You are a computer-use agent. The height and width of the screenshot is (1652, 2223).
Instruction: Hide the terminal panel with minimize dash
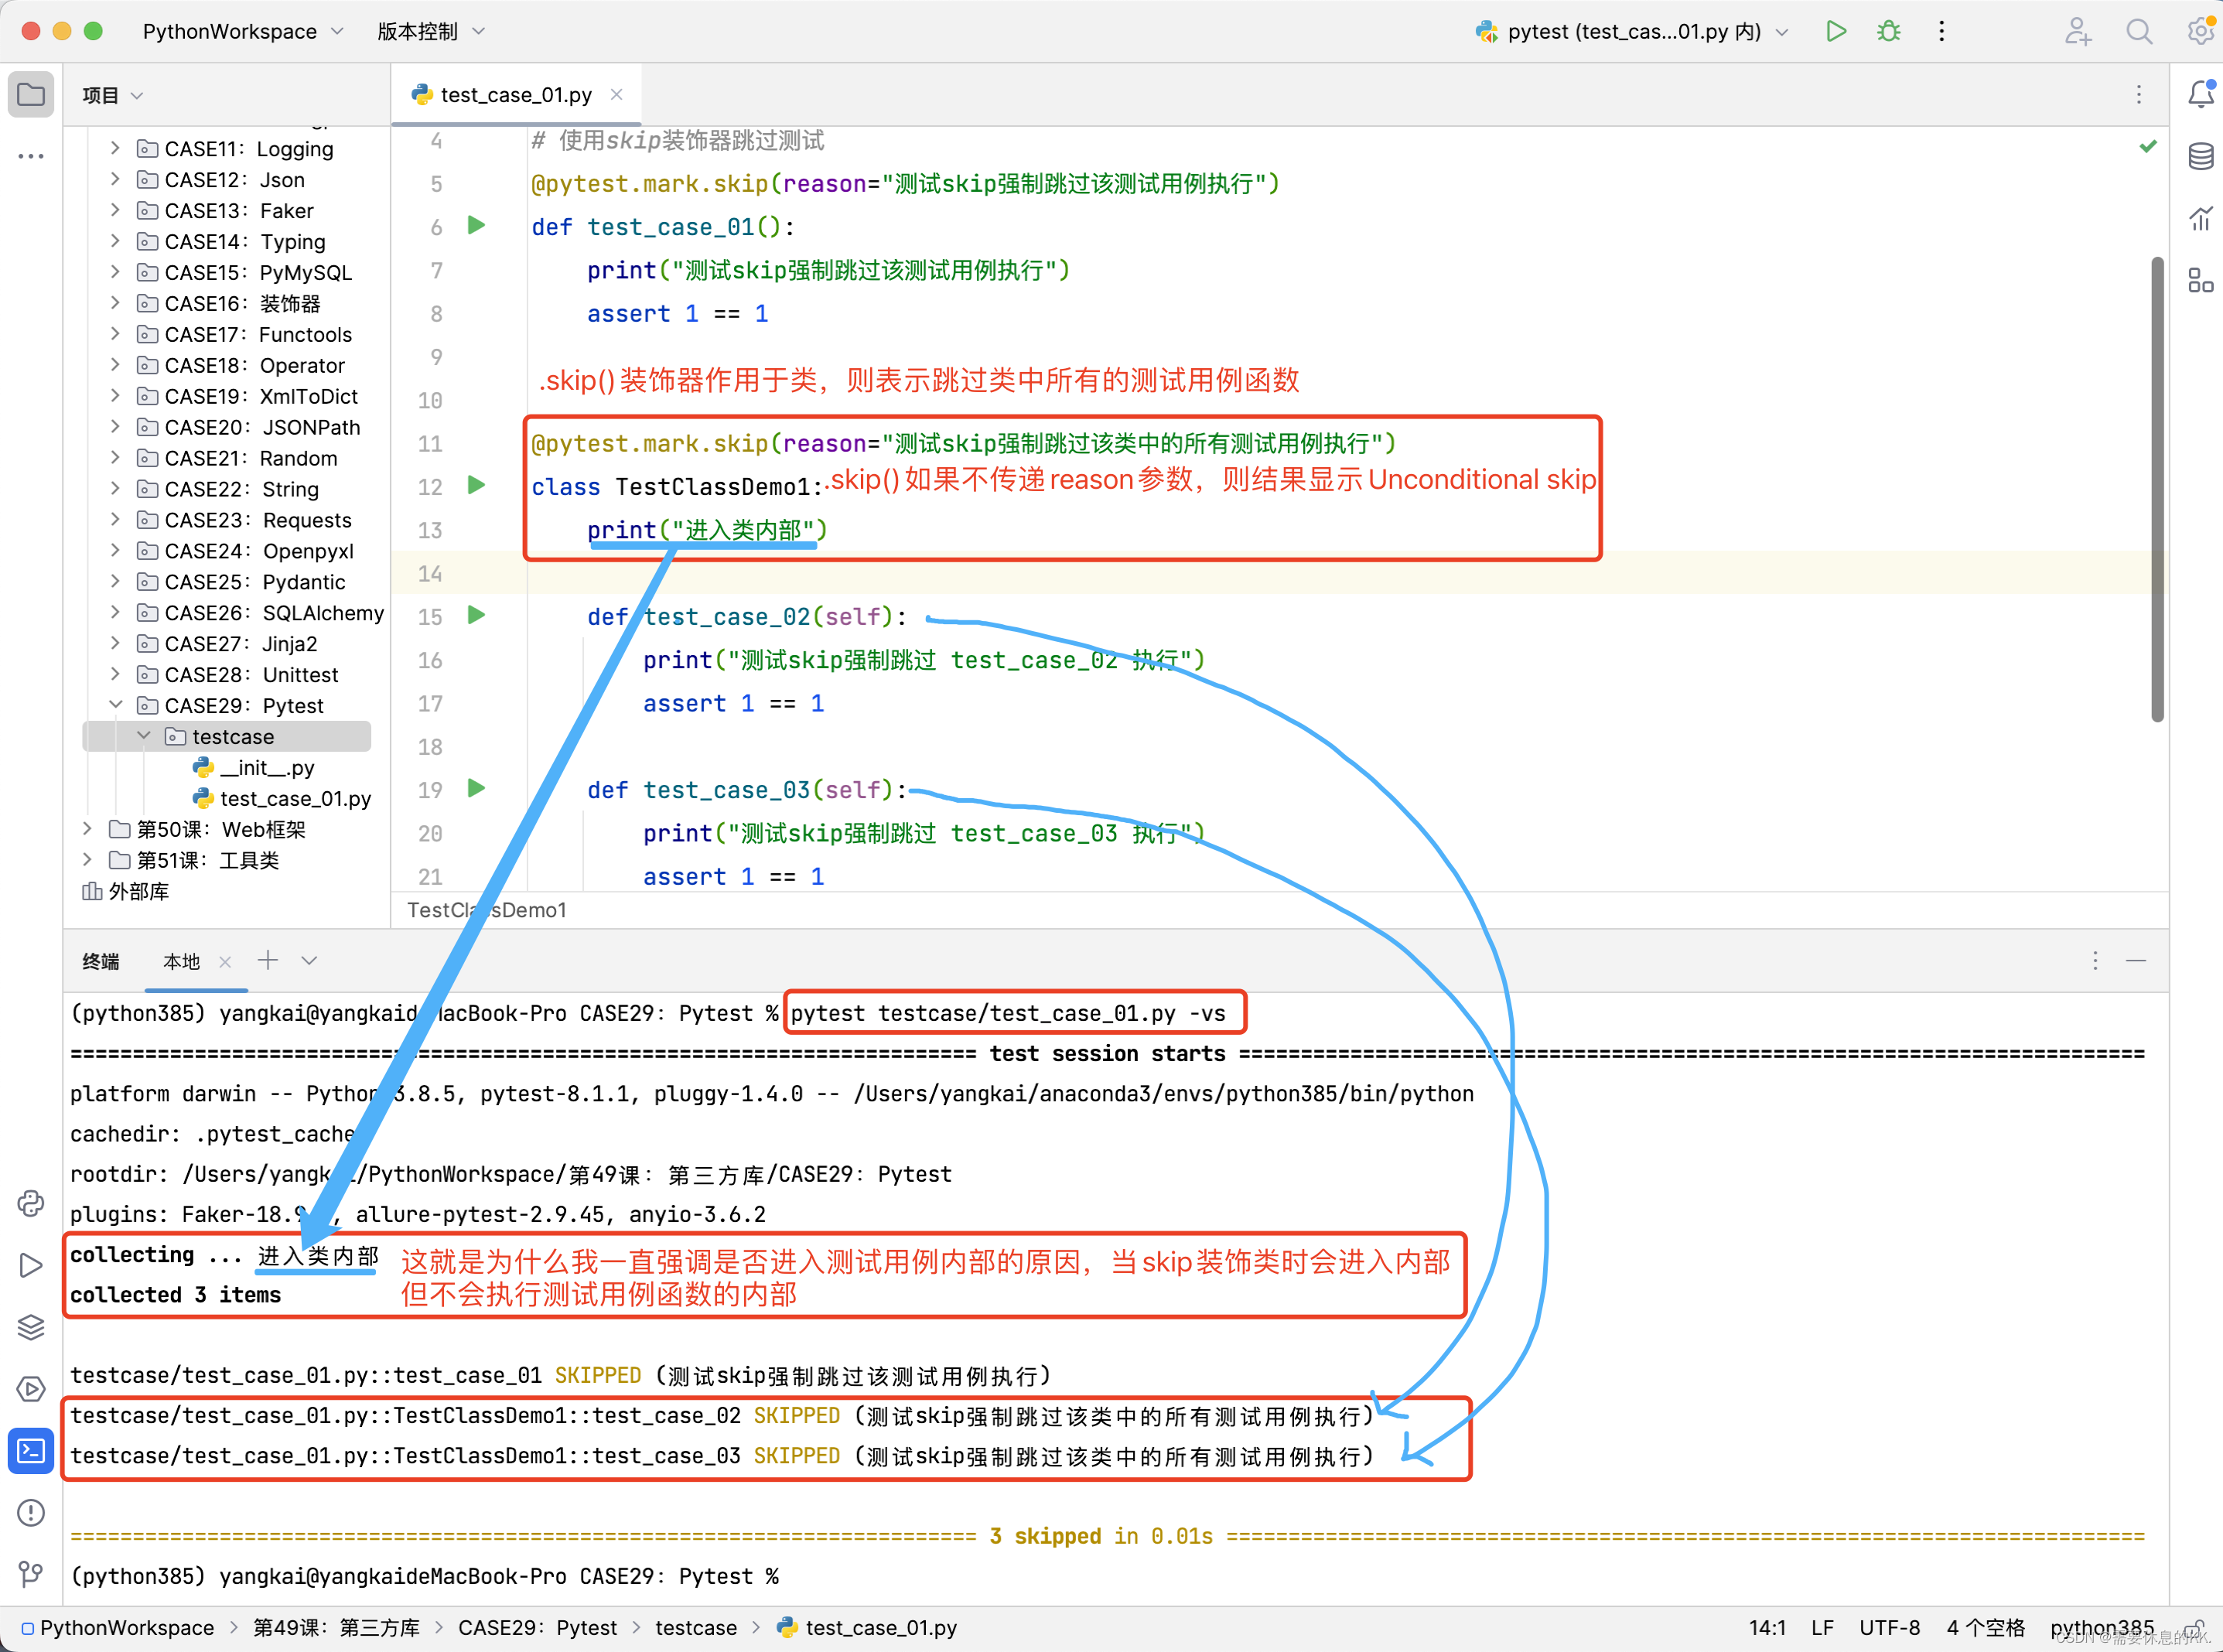[2136, 961]
